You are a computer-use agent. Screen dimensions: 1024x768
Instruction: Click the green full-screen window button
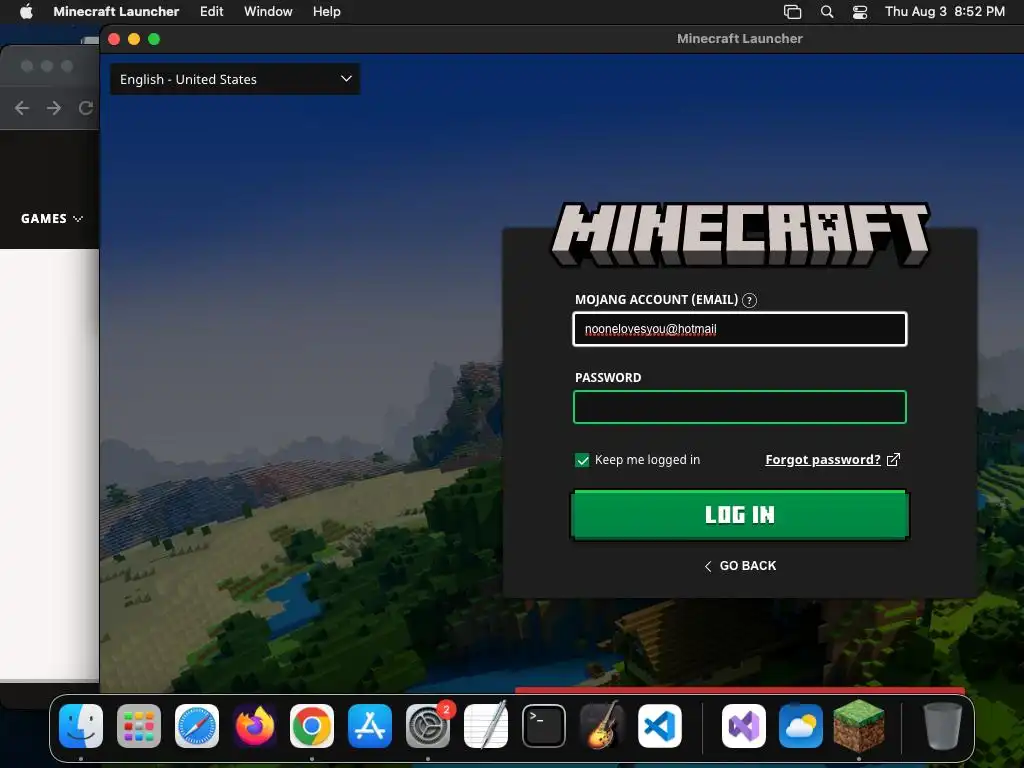(x=154, y=39)
